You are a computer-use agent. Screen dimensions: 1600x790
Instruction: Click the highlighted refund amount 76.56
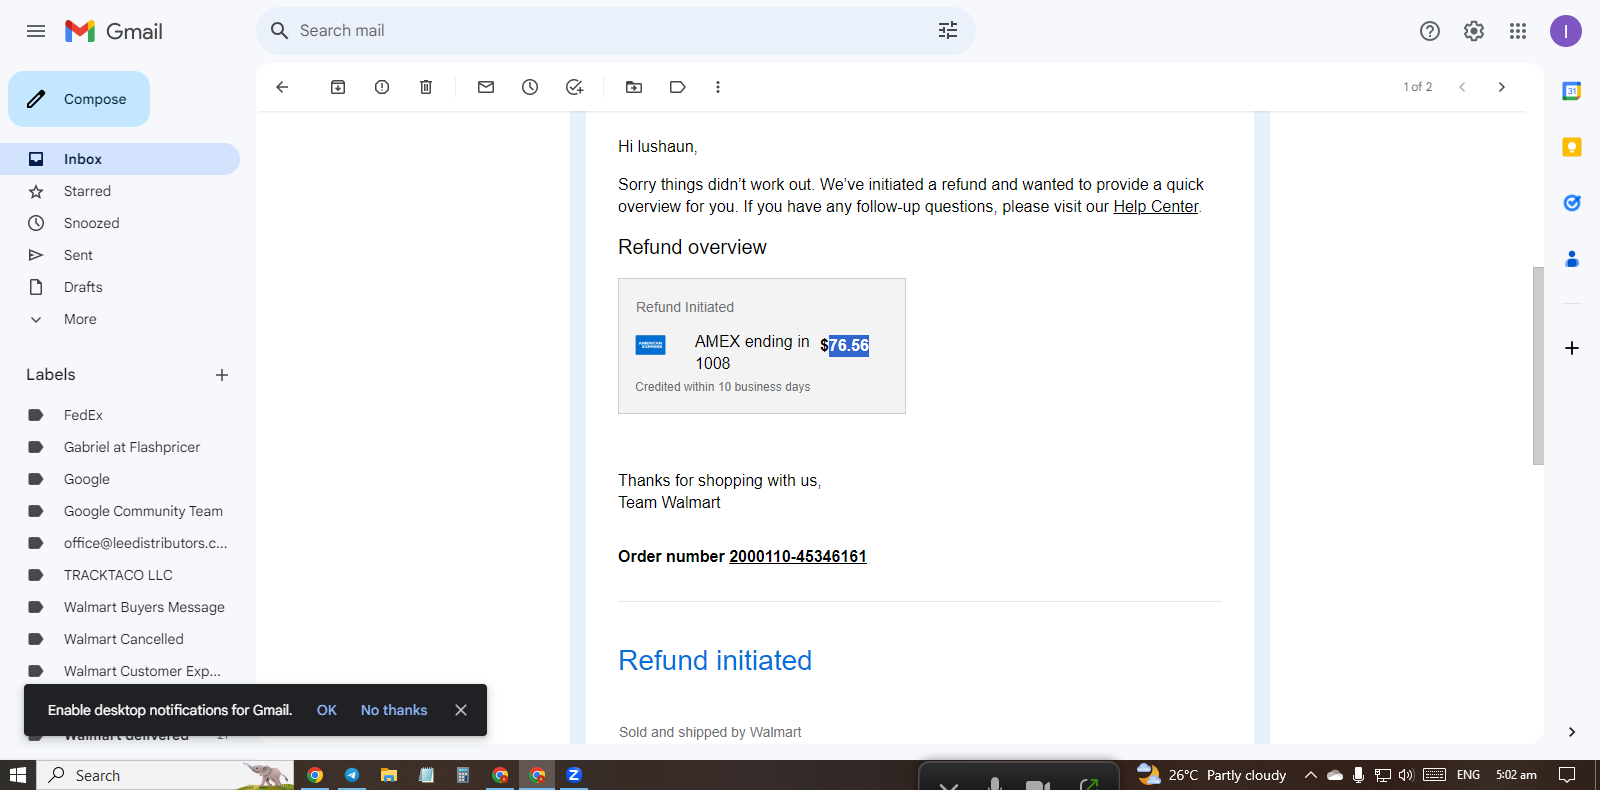pyautogui.click(x=849, y=346)
